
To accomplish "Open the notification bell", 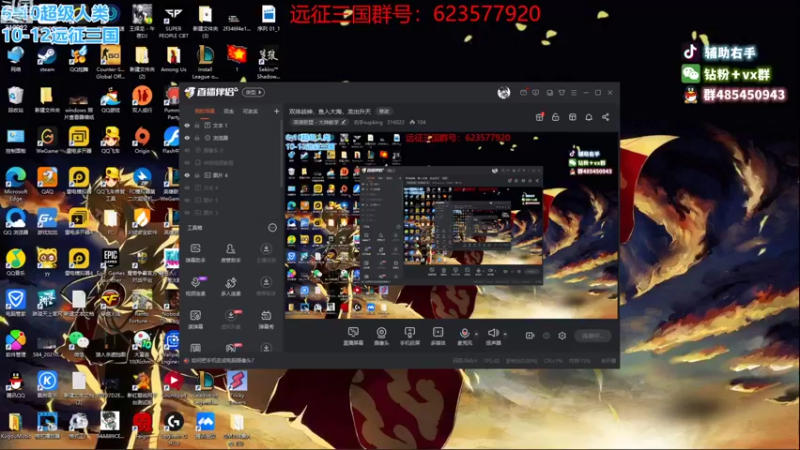I will (x=589, y=117).
